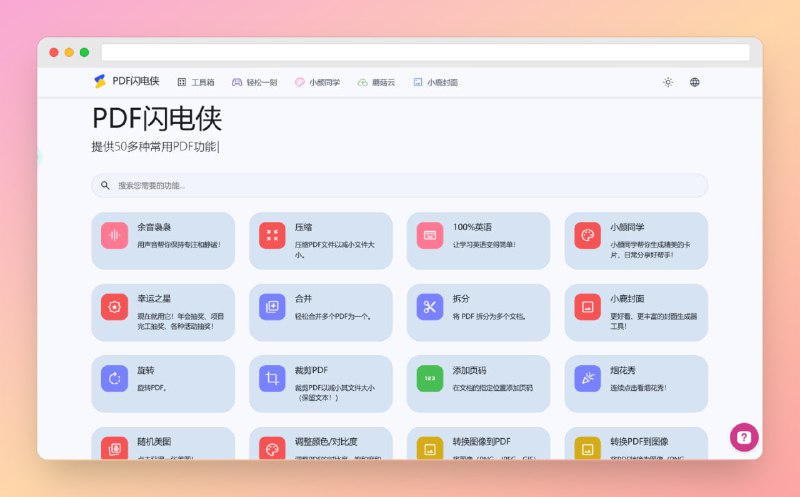
Task: Click the PDF闪电侠 brand name in navbar
Action: click(136, 81)
